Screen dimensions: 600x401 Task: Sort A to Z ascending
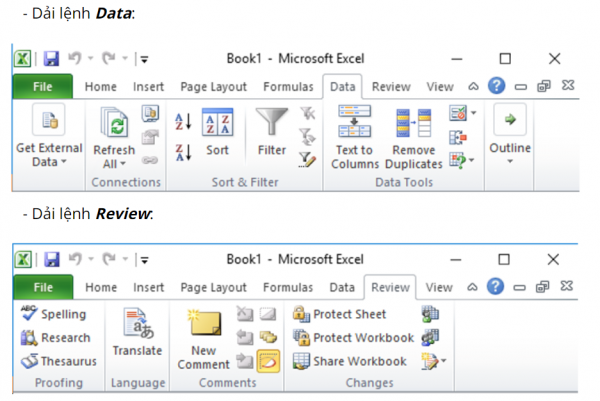click(183, 122)
